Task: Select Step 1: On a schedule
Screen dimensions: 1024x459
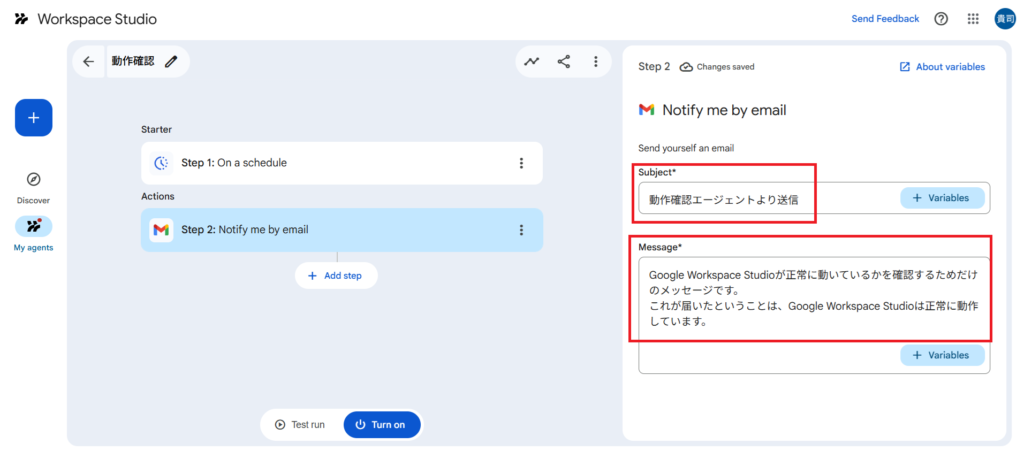Action: [x=330, y=163]
